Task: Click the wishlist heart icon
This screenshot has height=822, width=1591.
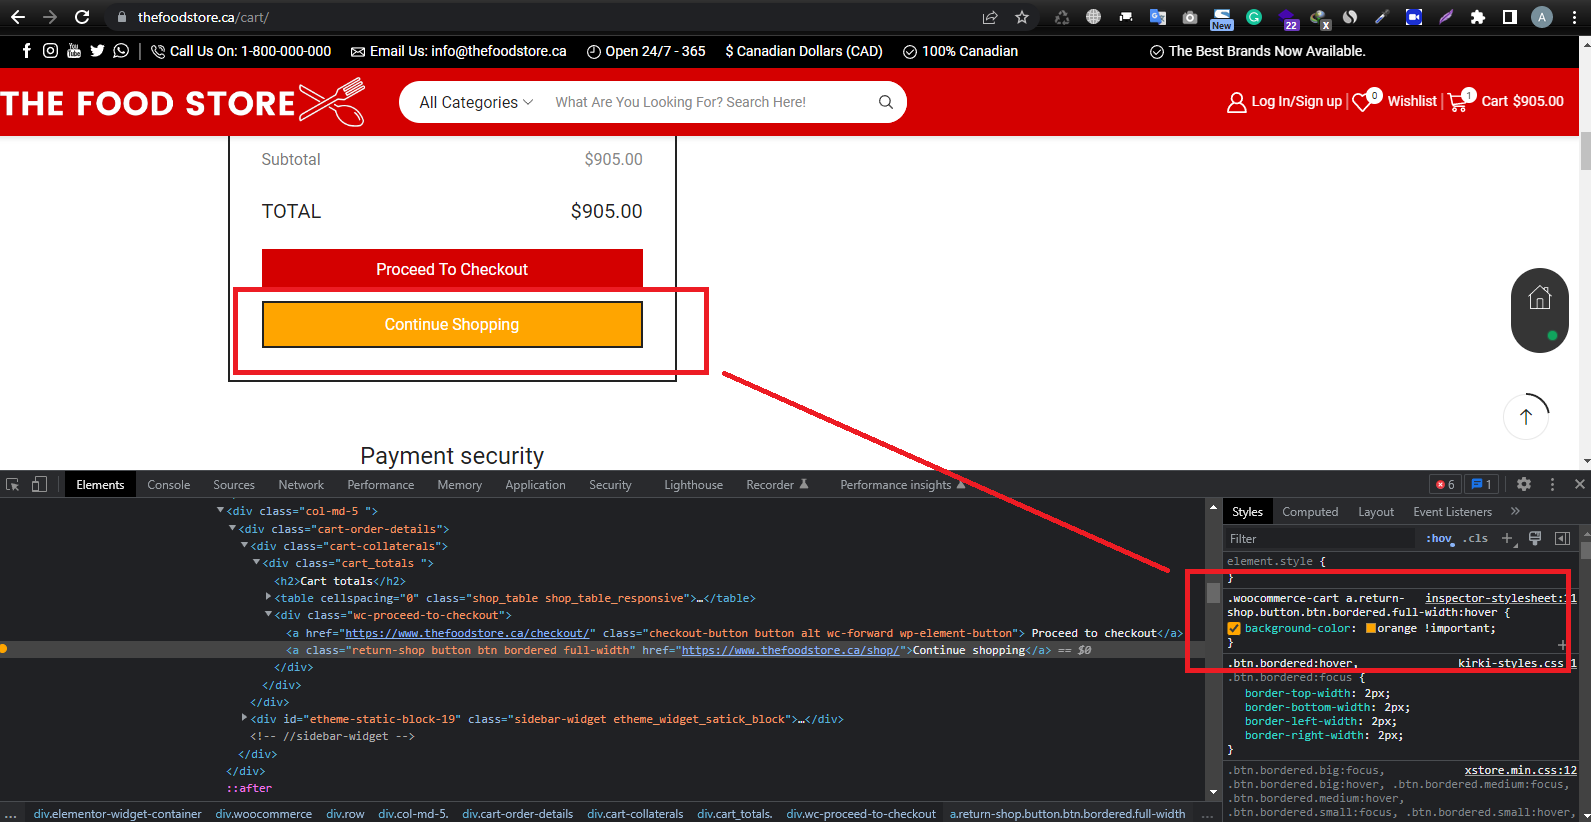Action: (1362, 102)
